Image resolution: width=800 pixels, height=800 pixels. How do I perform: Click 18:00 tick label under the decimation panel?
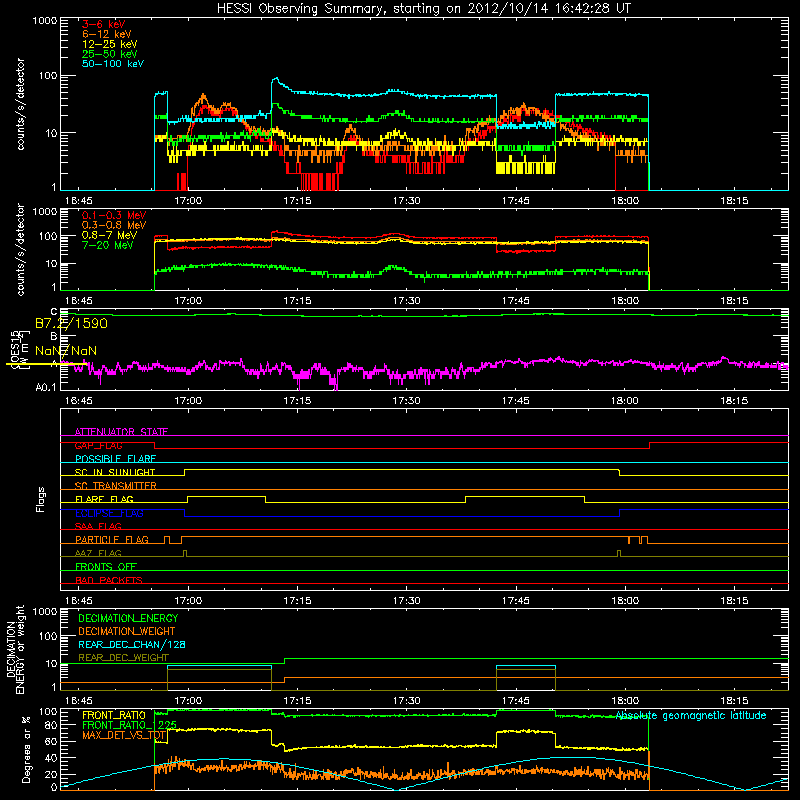(x=624, y=701)
